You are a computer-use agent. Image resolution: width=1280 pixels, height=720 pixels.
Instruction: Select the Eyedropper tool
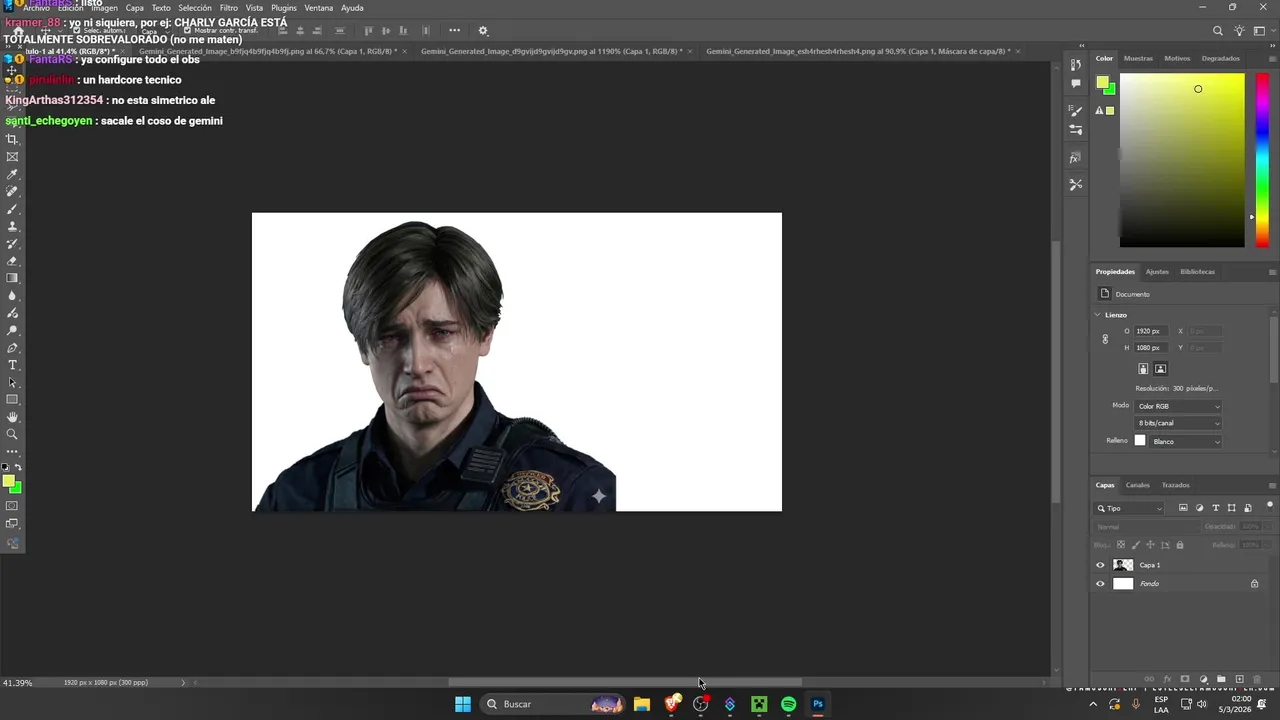(12, 174)
